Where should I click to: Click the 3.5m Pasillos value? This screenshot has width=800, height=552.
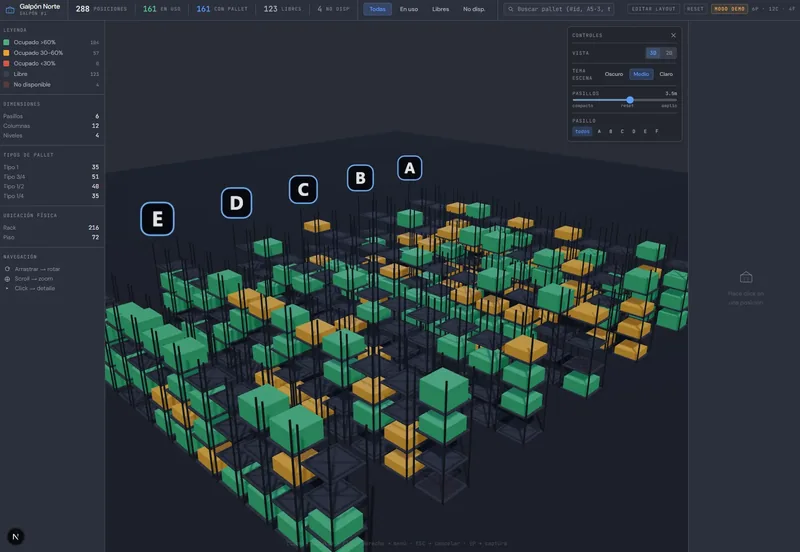[671, 93]
